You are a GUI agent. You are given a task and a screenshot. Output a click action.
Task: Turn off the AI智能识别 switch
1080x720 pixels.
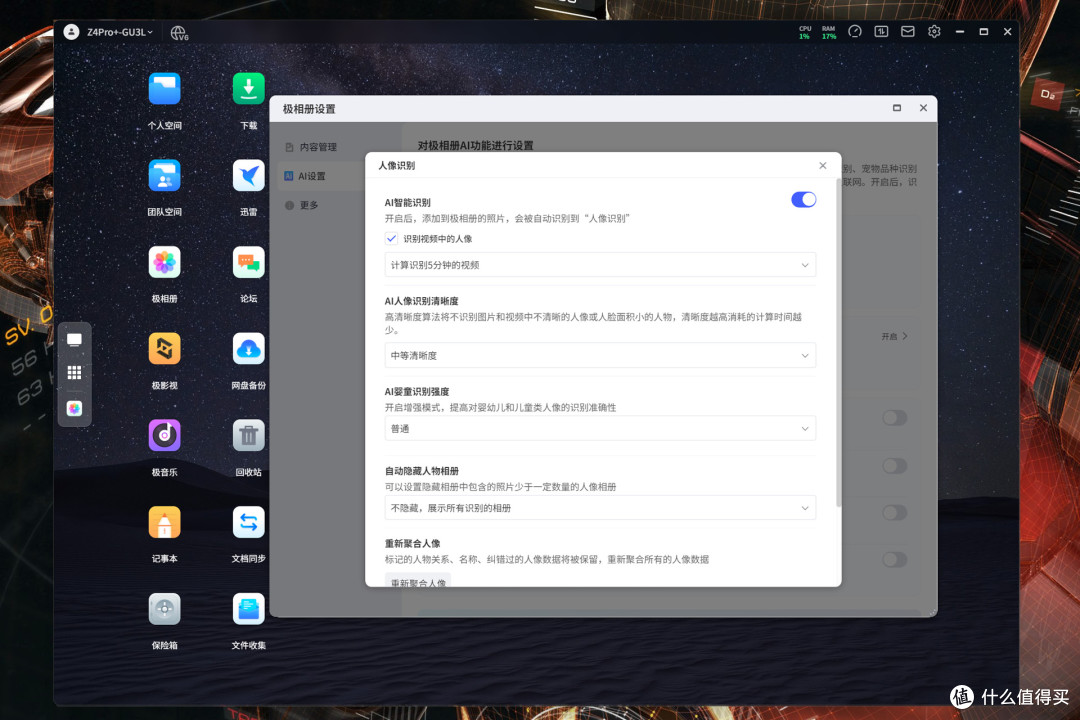point(804,200)
